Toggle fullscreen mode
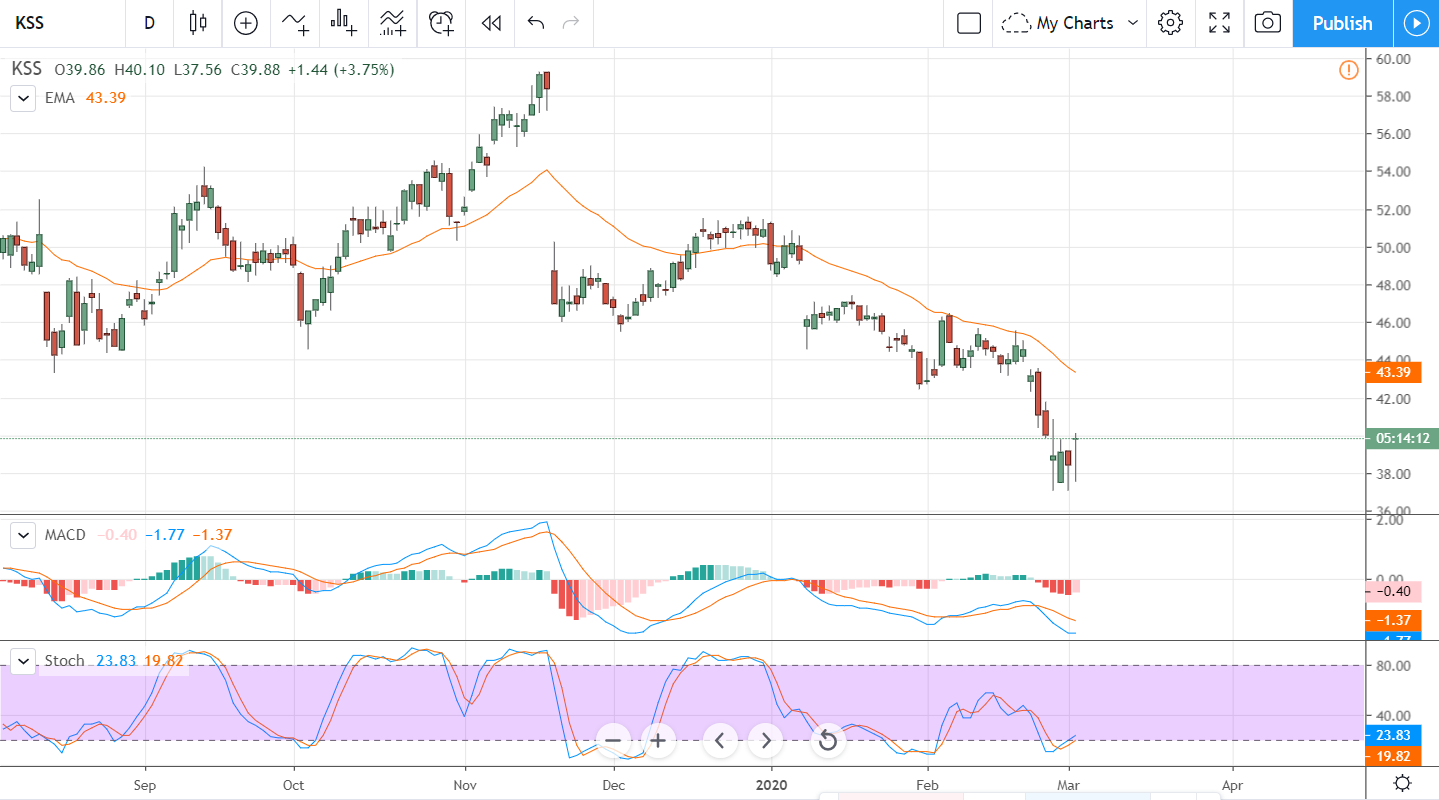Viewport: 1439px width, 800px height. point(1219,23)
